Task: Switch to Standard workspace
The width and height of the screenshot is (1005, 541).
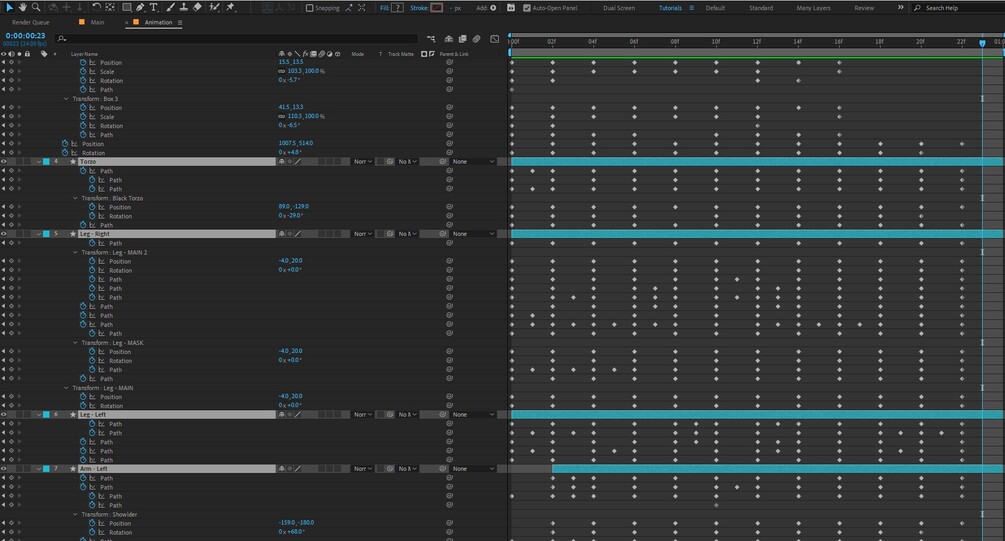Action: [x=761, y=8]
